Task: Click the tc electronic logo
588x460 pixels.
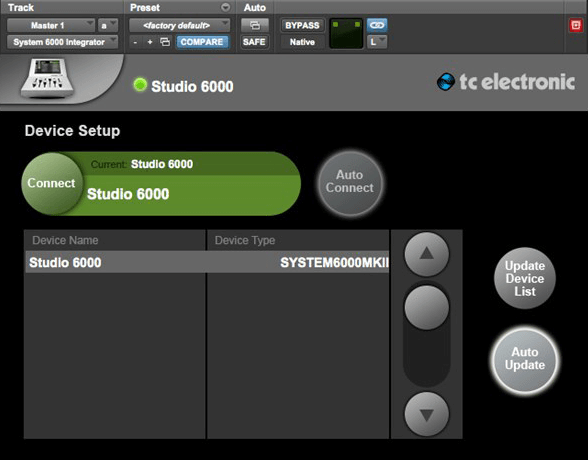Action: pyautogui.click(x=506, y=82)
